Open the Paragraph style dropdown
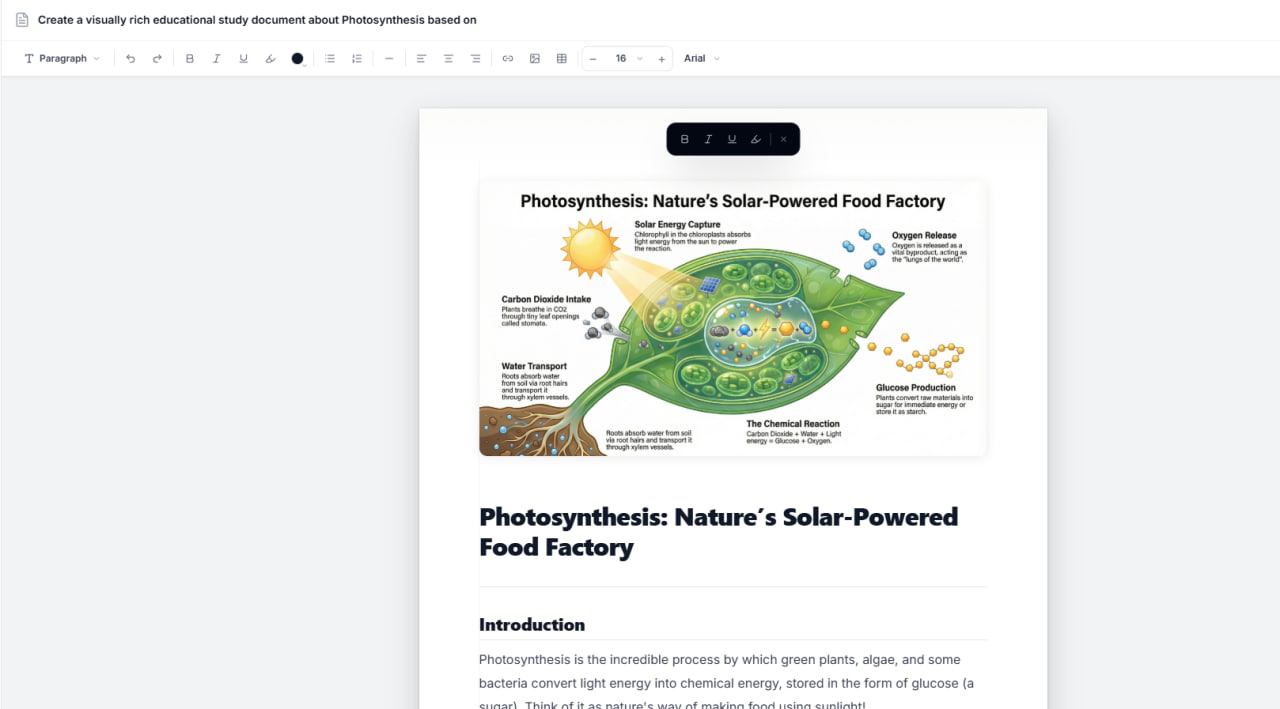Screen dimensions: 1280x709 click(x=62, y=59)
